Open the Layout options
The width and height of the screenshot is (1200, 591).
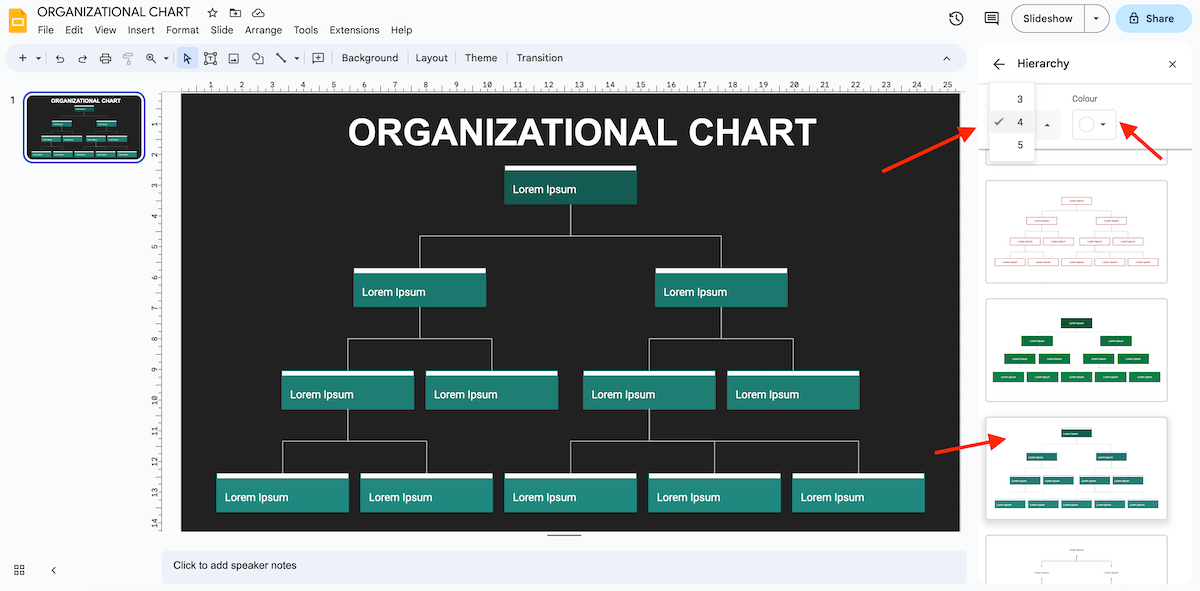432,58
